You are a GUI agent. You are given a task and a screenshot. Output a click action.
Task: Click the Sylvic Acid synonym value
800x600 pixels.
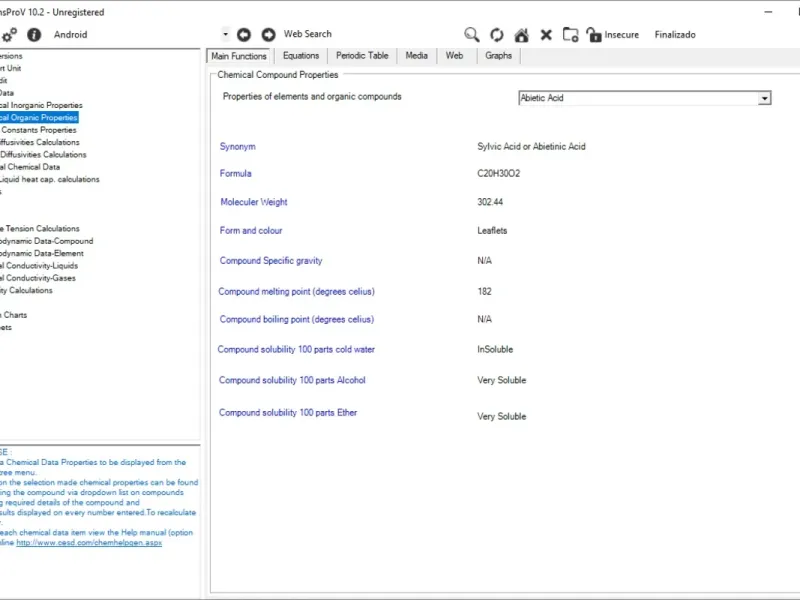(531, 146)
